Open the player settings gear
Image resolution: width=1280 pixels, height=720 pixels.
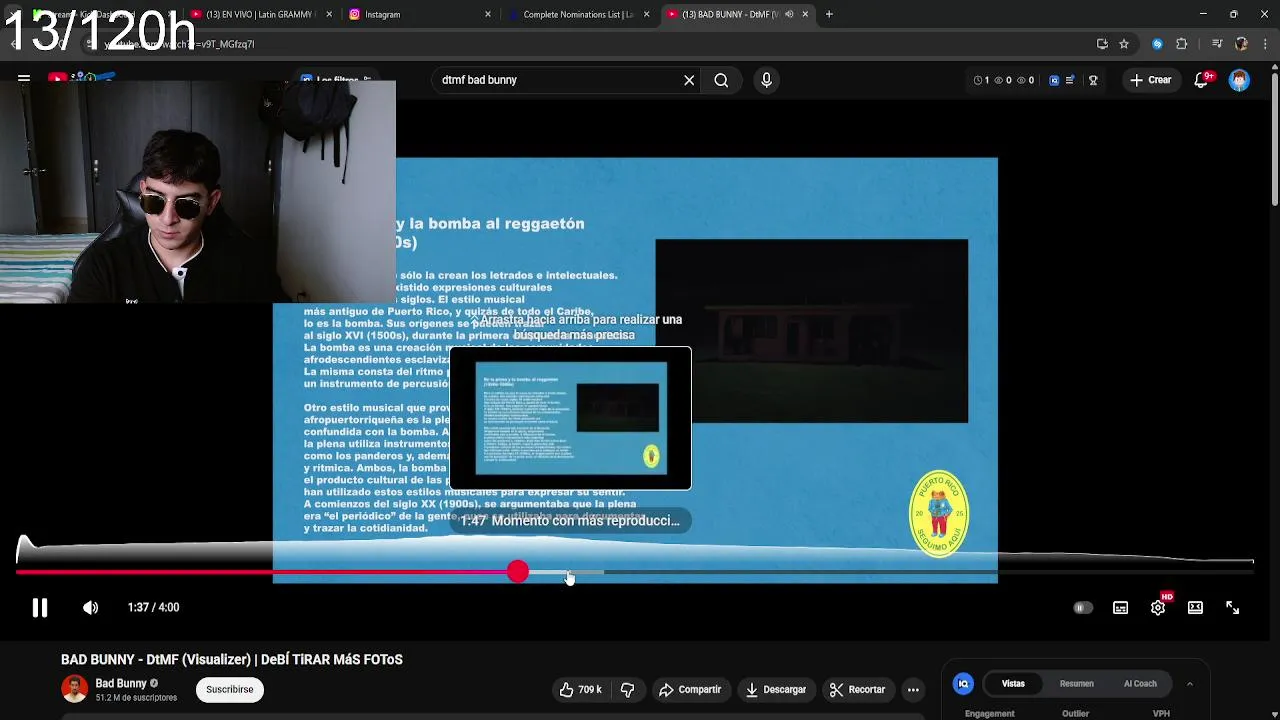(1158, 608)
